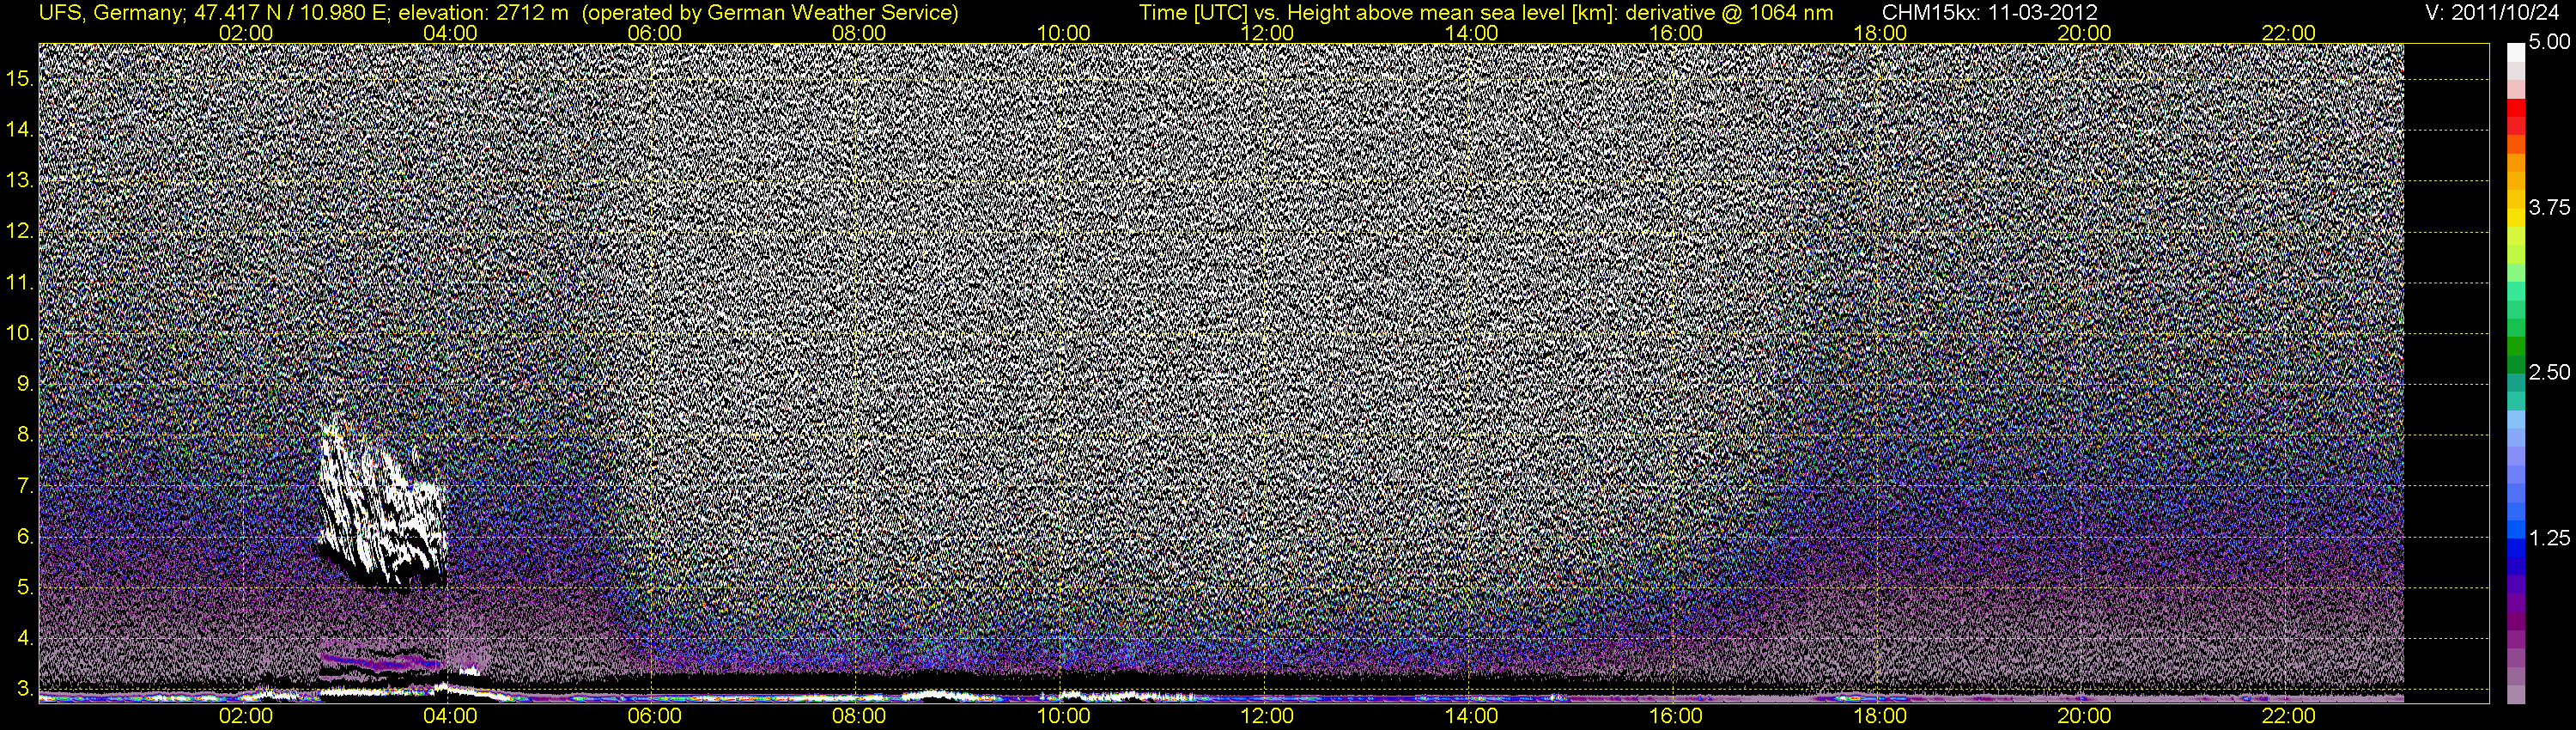Pick the green segment of the color scale
Screen dimensions: 2576x730
click(x=2516, y=348)
